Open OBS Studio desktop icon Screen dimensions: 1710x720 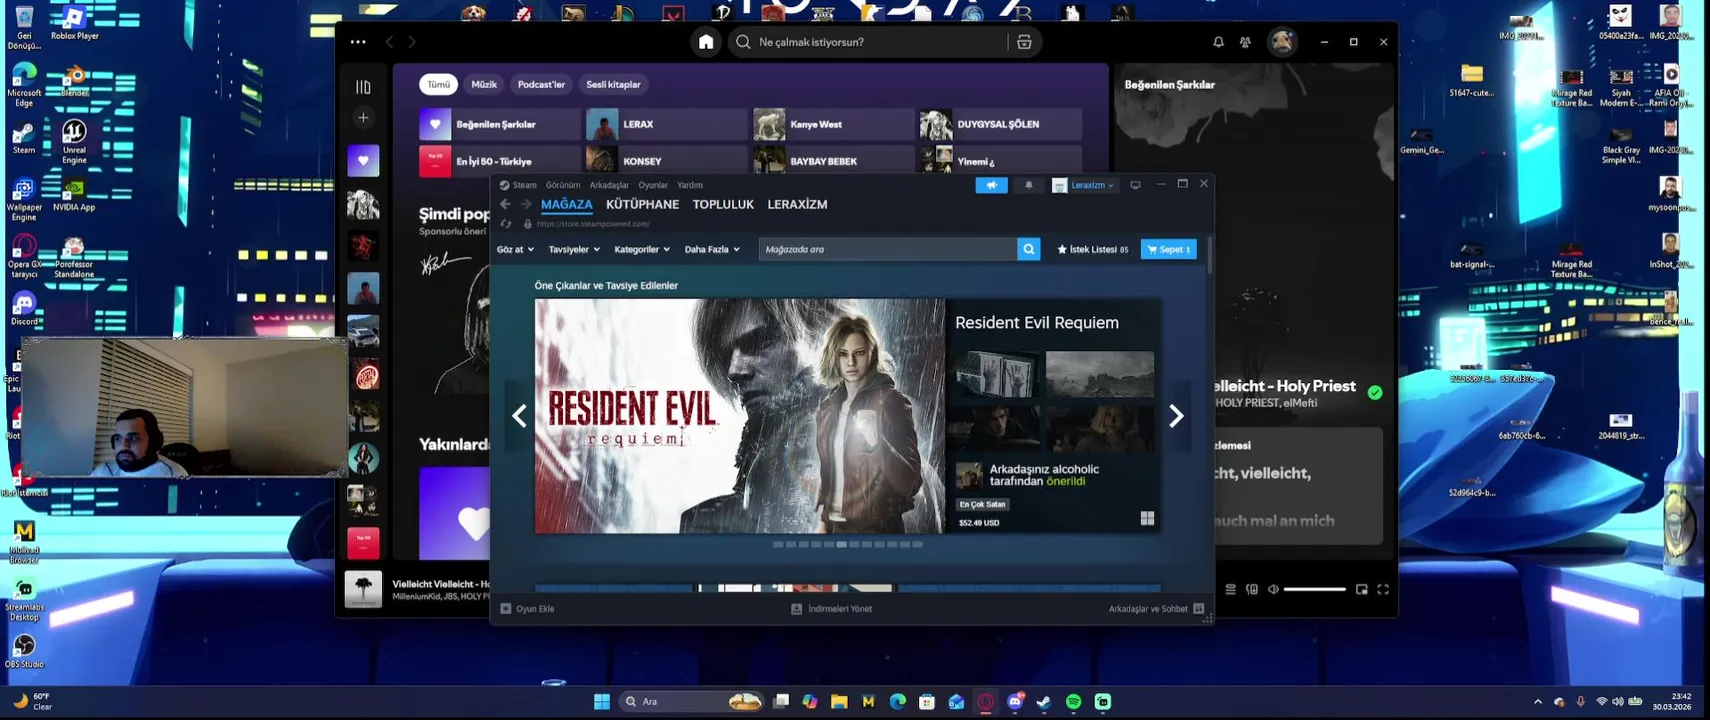tap(24, 650)
